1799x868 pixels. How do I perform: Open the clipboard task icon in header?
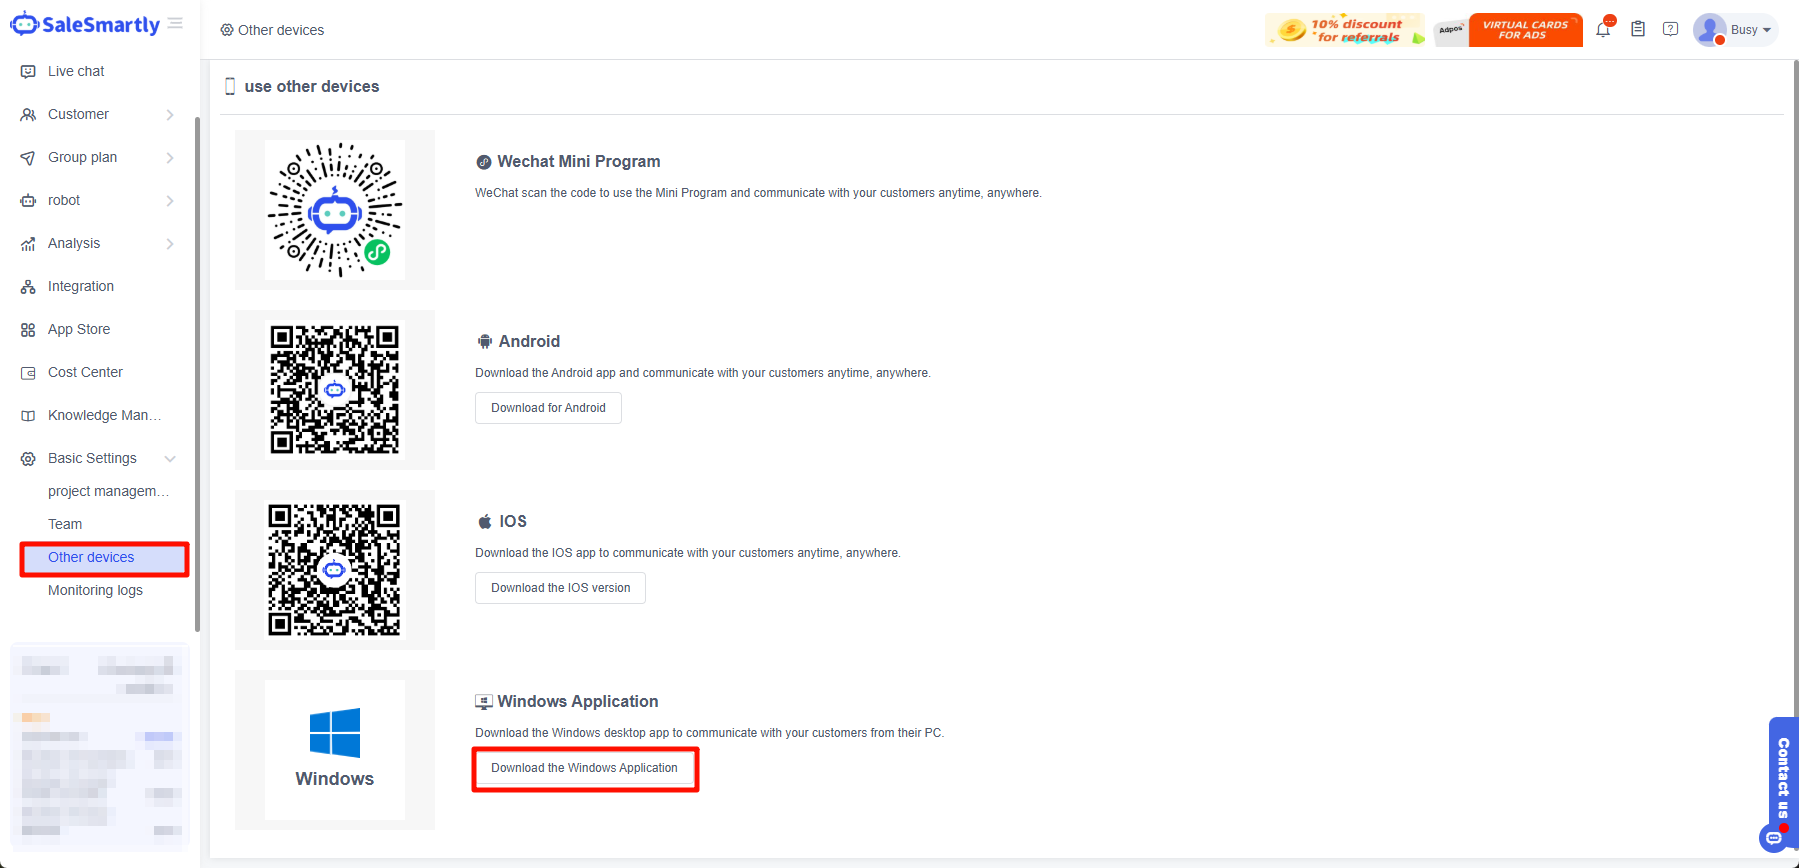coord(1638,29)
